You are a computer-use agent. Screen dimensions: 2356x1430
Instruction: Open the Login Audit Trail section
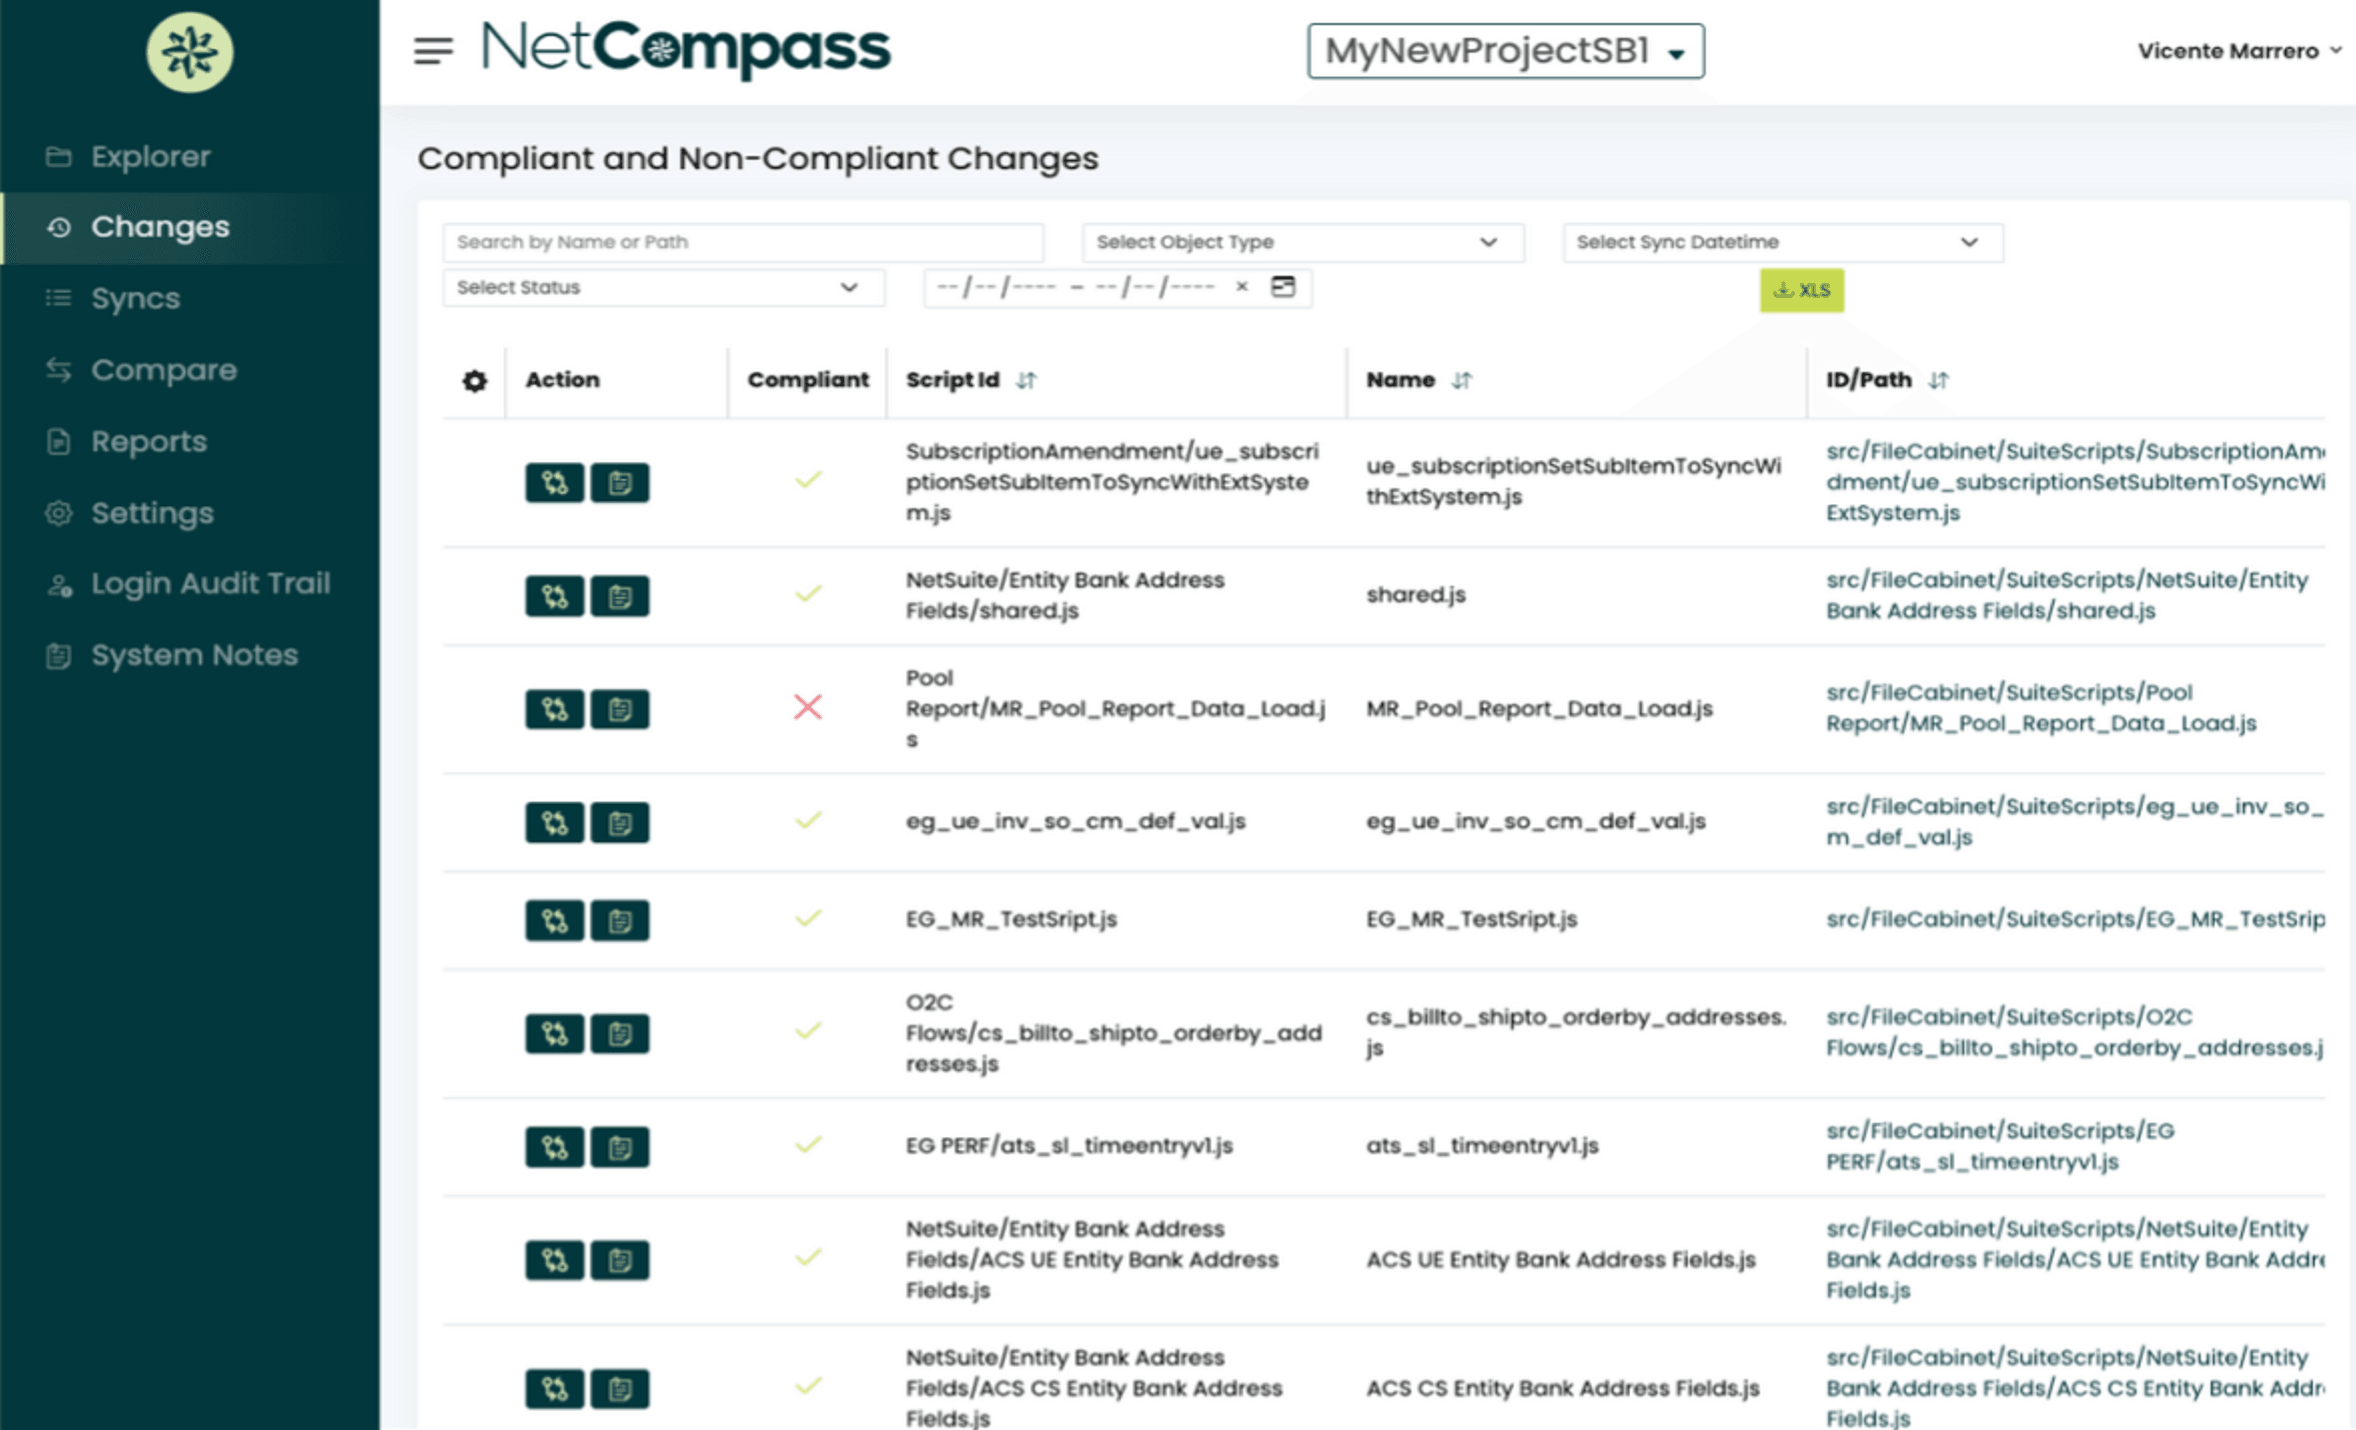tap(211, 583)
